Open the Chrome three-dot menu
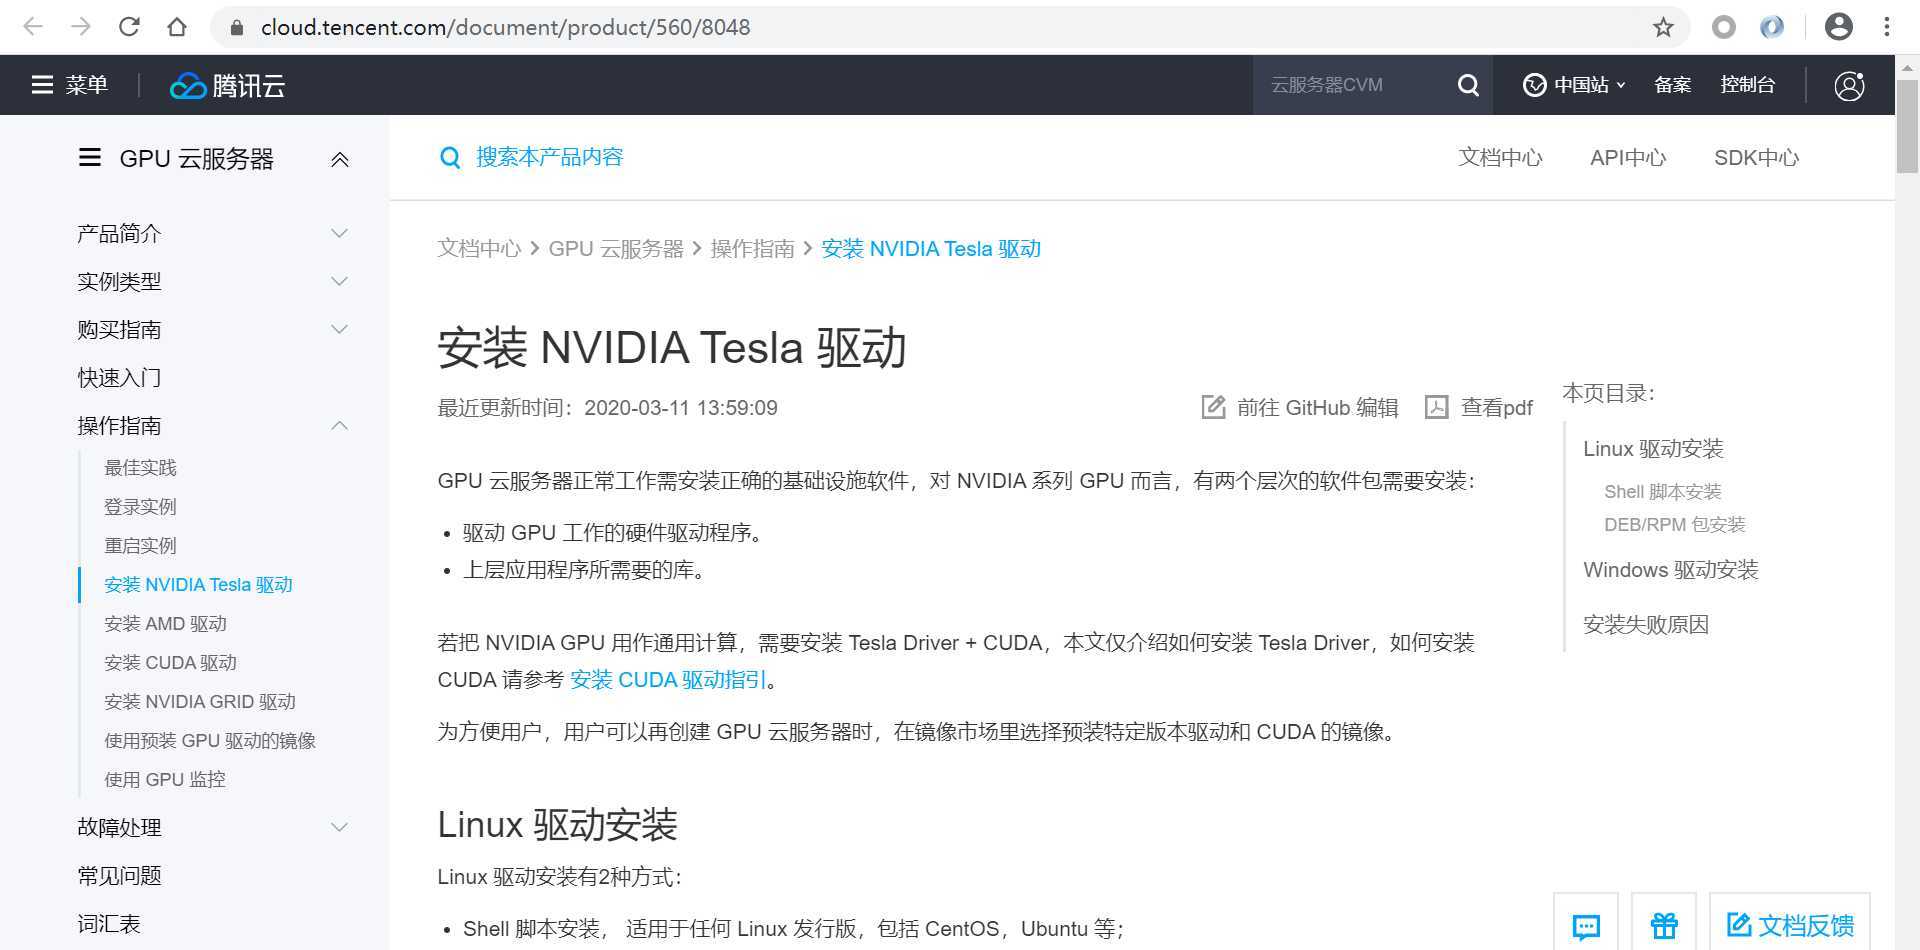The image size is (1920, 950). (1886, 27)
